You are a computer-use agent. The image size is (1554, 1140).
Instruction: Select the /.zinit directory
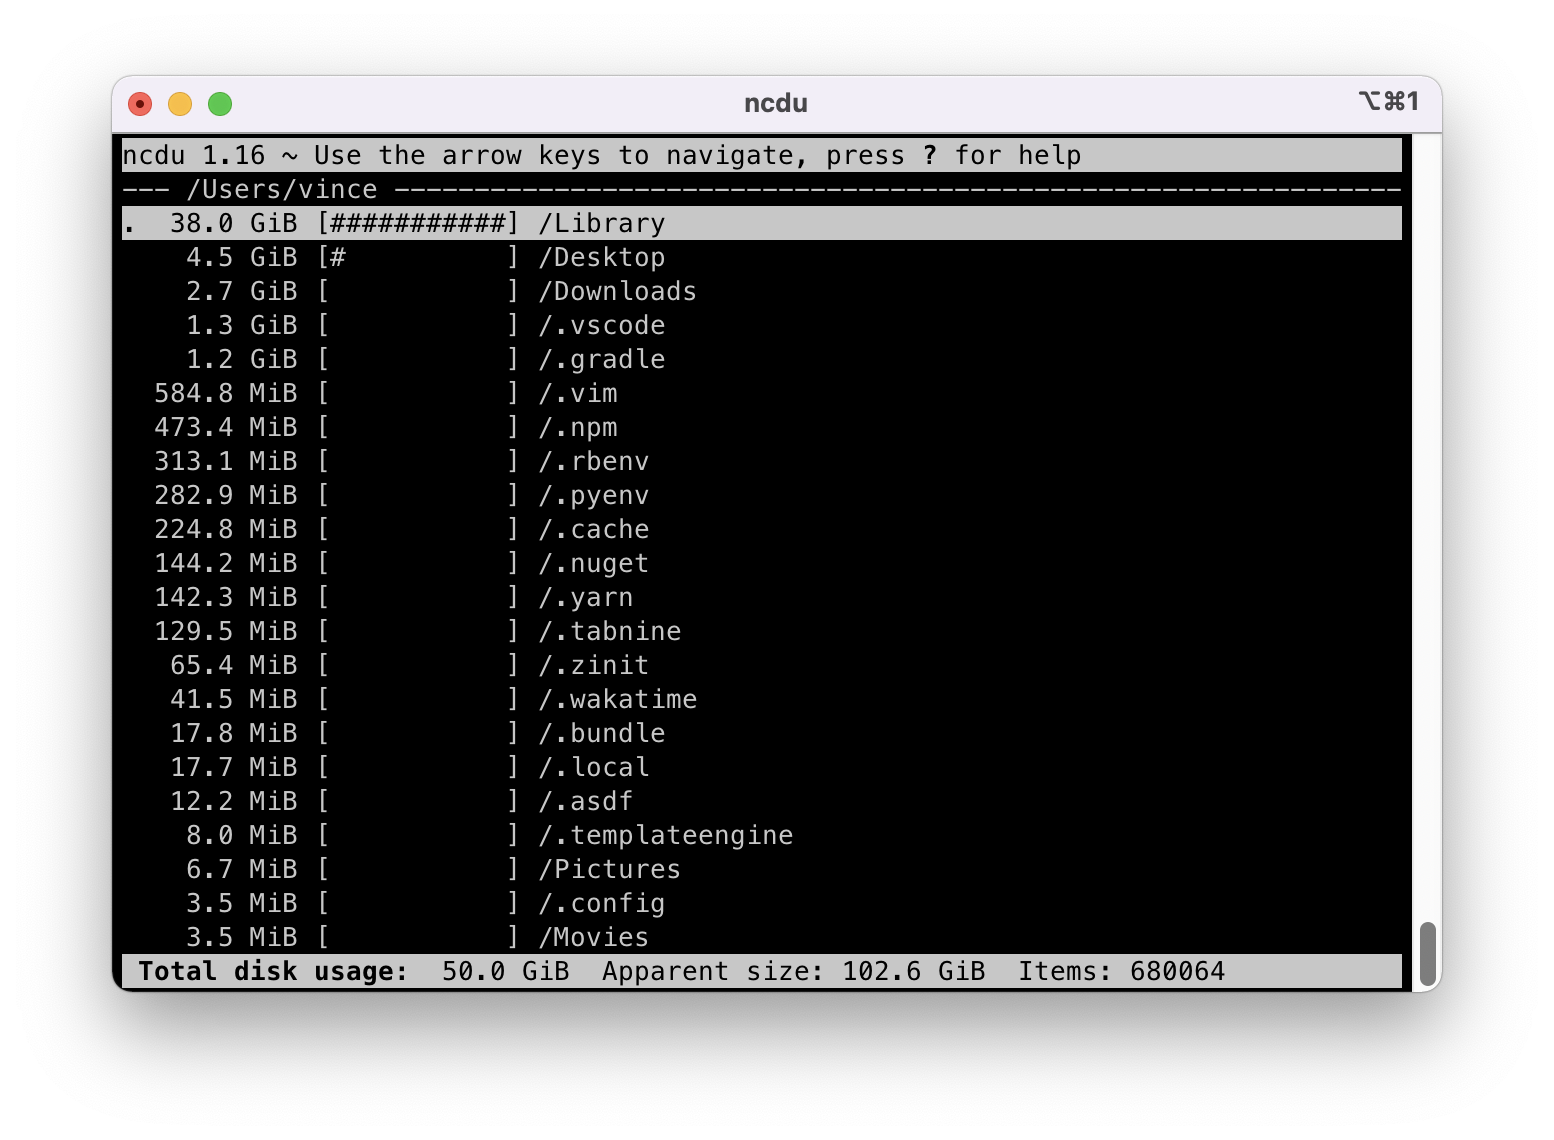pos(762,665)
